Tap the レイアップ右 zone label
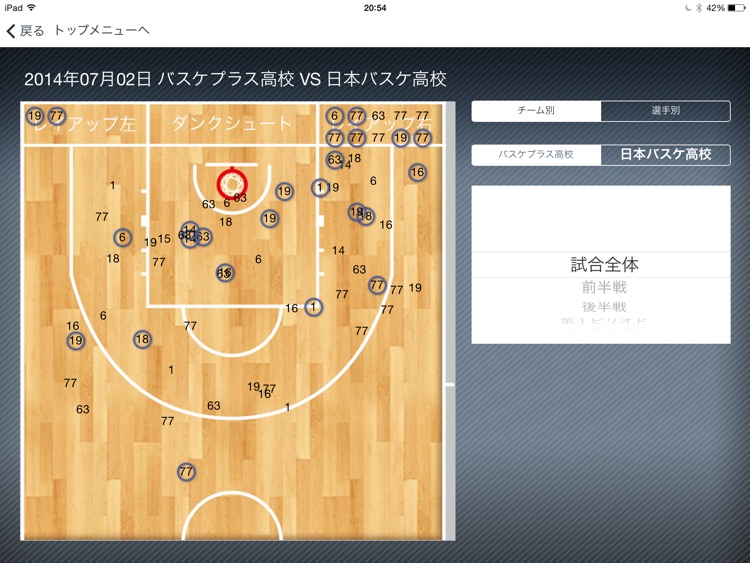 (x=381, y=124)
